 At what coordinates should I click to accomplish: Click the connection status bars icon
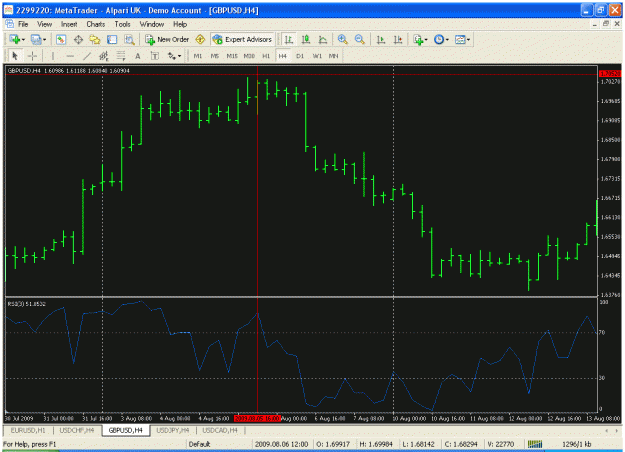pos(535,444)
